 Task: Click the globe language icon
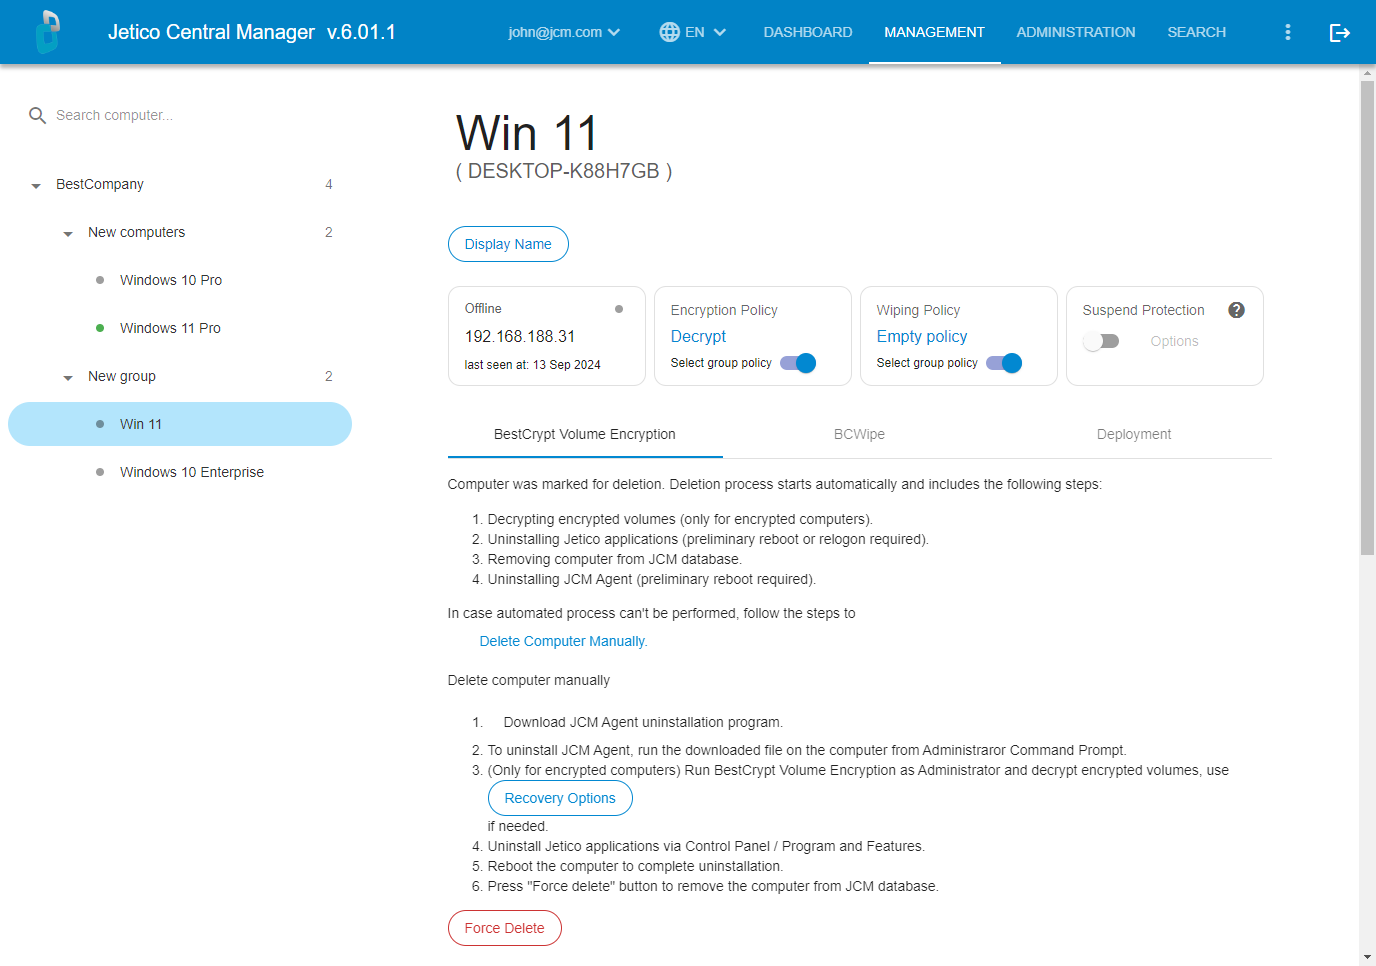coord(669,32)
